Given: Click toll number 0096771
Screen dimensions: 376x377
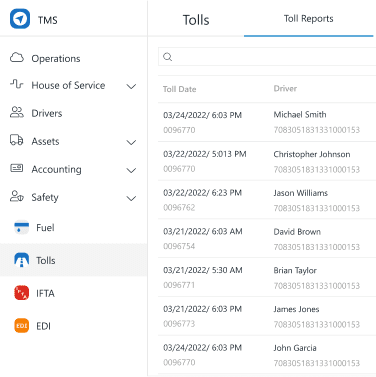Looking at the screenshot, I should [179, 285].
